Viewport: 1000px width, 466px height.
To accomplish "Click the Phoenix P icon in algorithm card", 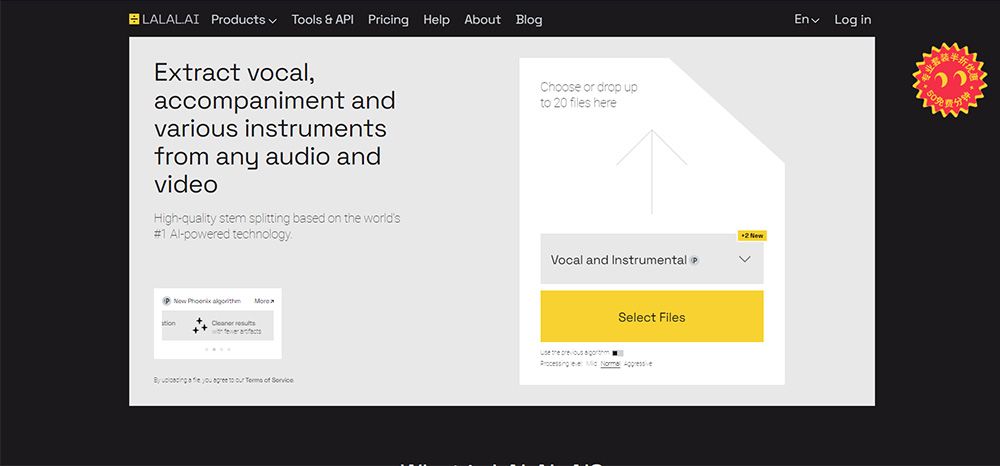I will tap(166, 300).
